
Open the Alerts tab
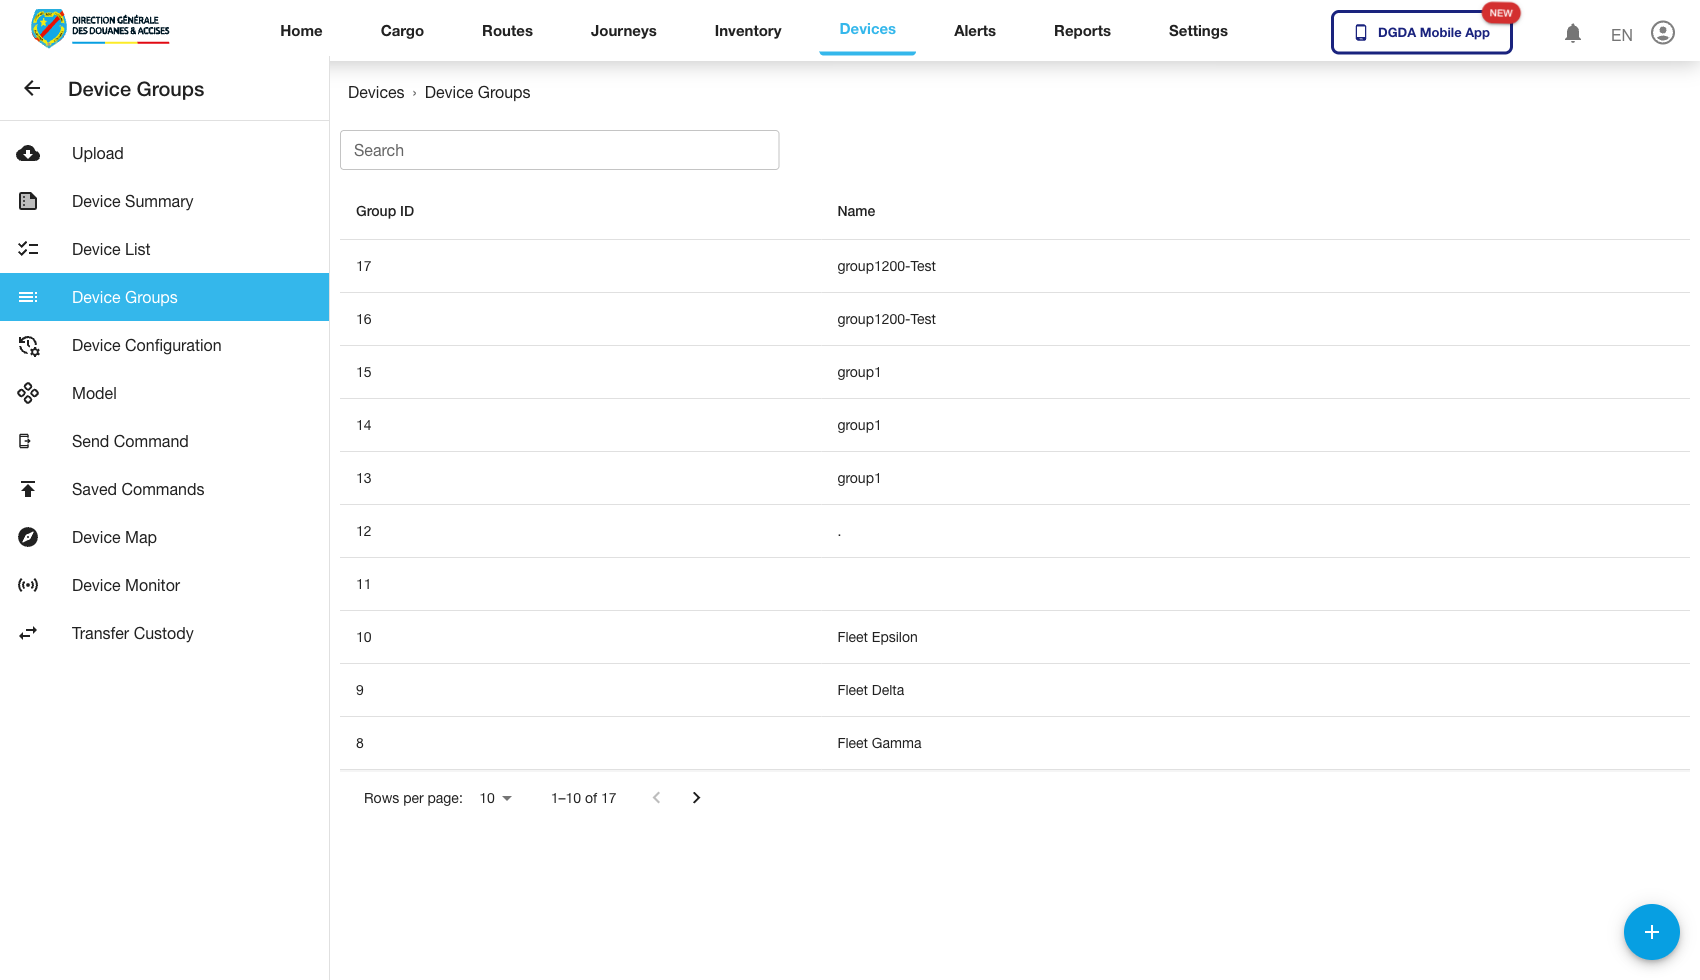click(x=974, y=31)
